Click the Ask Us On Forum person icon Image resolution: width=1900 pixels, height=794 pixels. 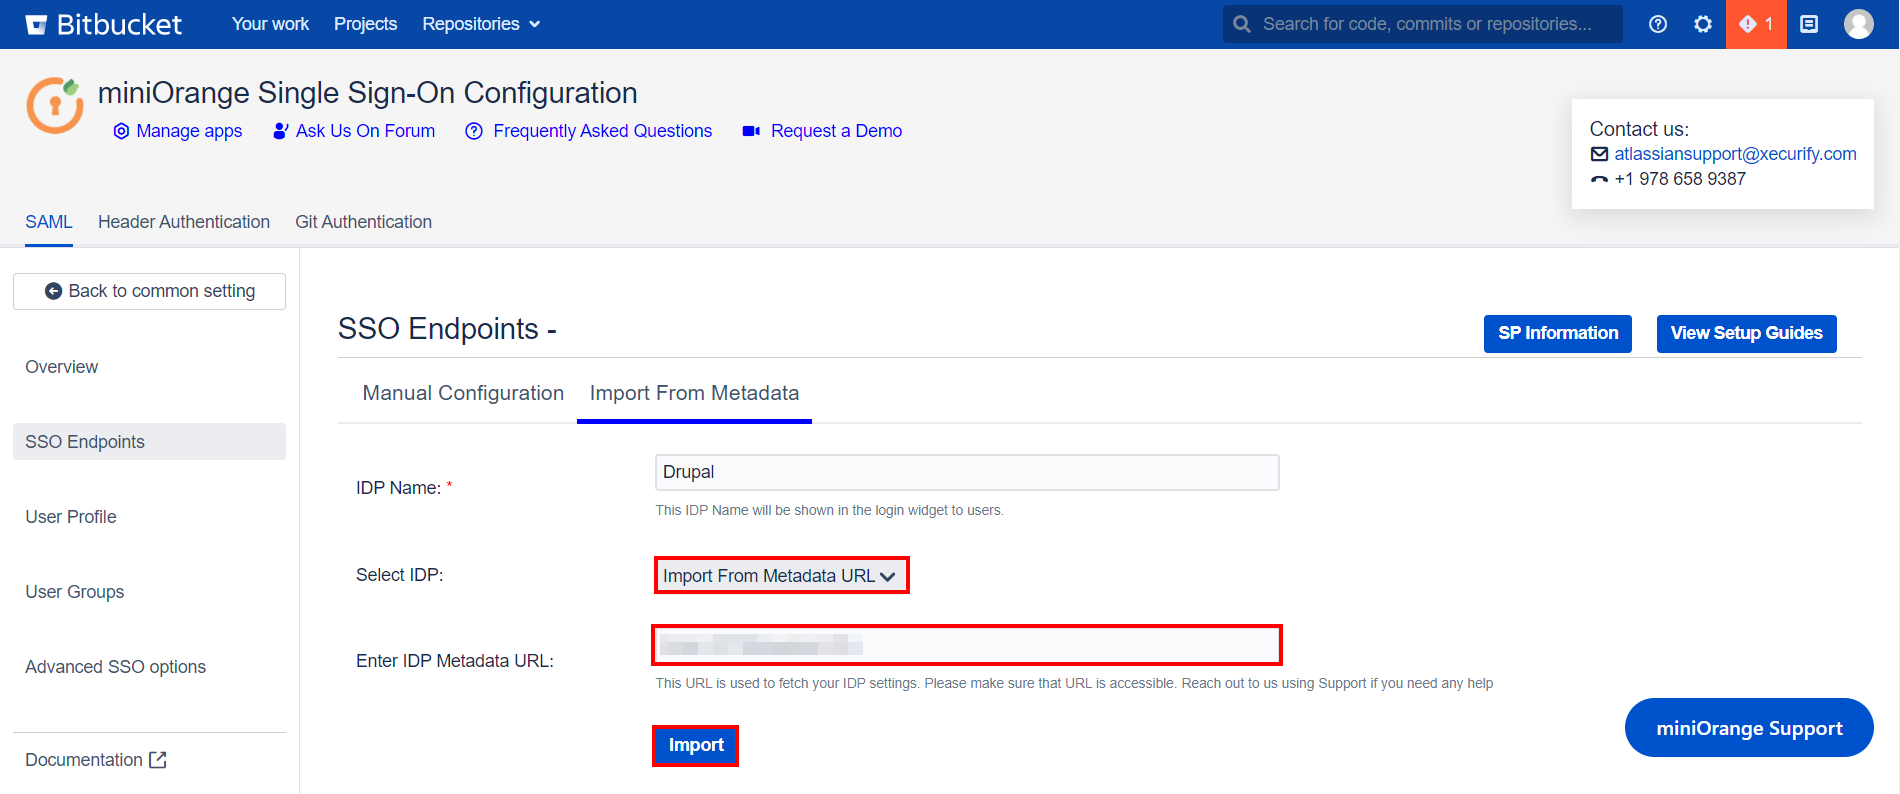coord(281,131)
